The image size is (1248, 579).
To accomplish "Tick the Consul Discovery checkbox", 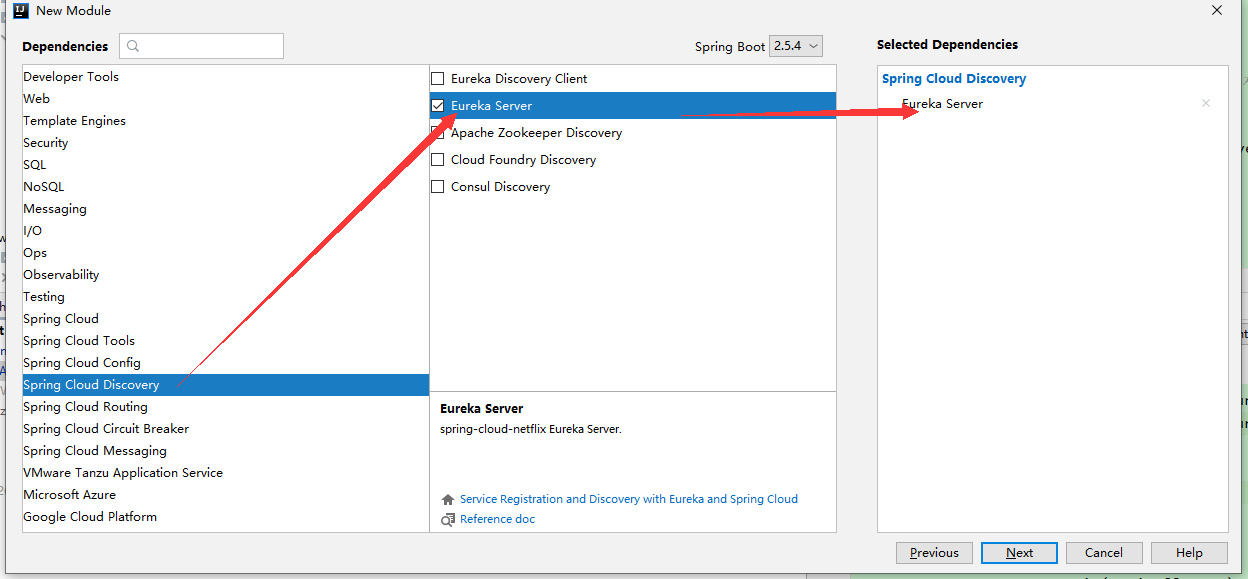I will (437, 186).
